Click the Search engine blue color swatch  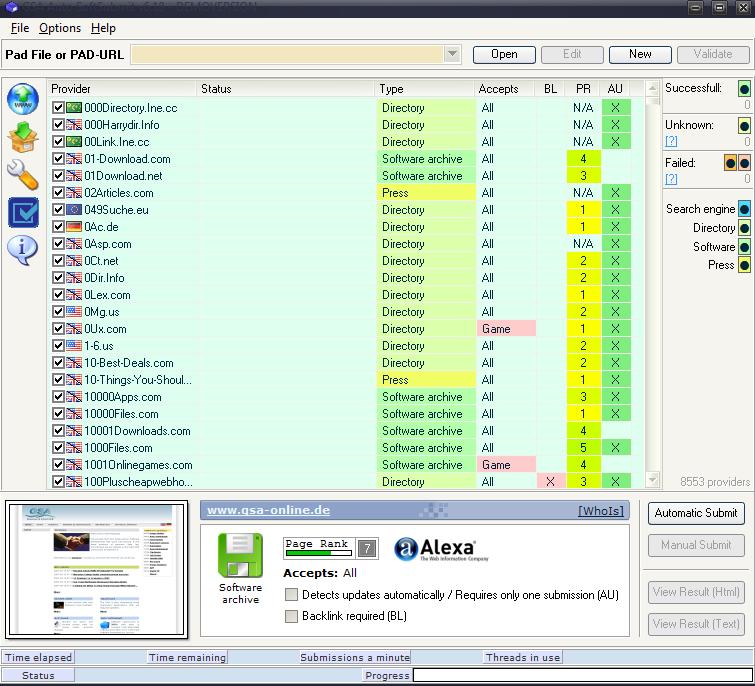744,209
